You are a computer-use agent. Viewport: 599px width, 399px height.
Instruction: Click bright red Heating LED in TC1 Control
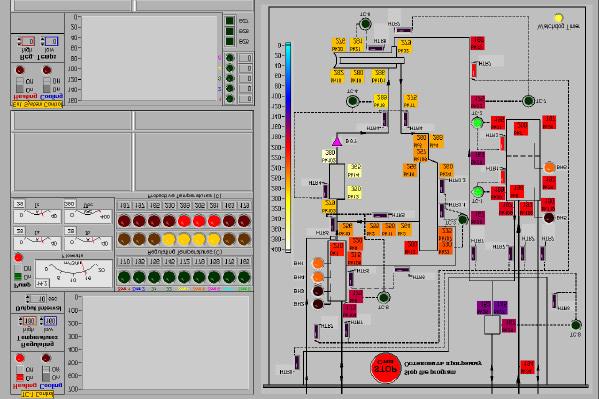tap(20, 358)
